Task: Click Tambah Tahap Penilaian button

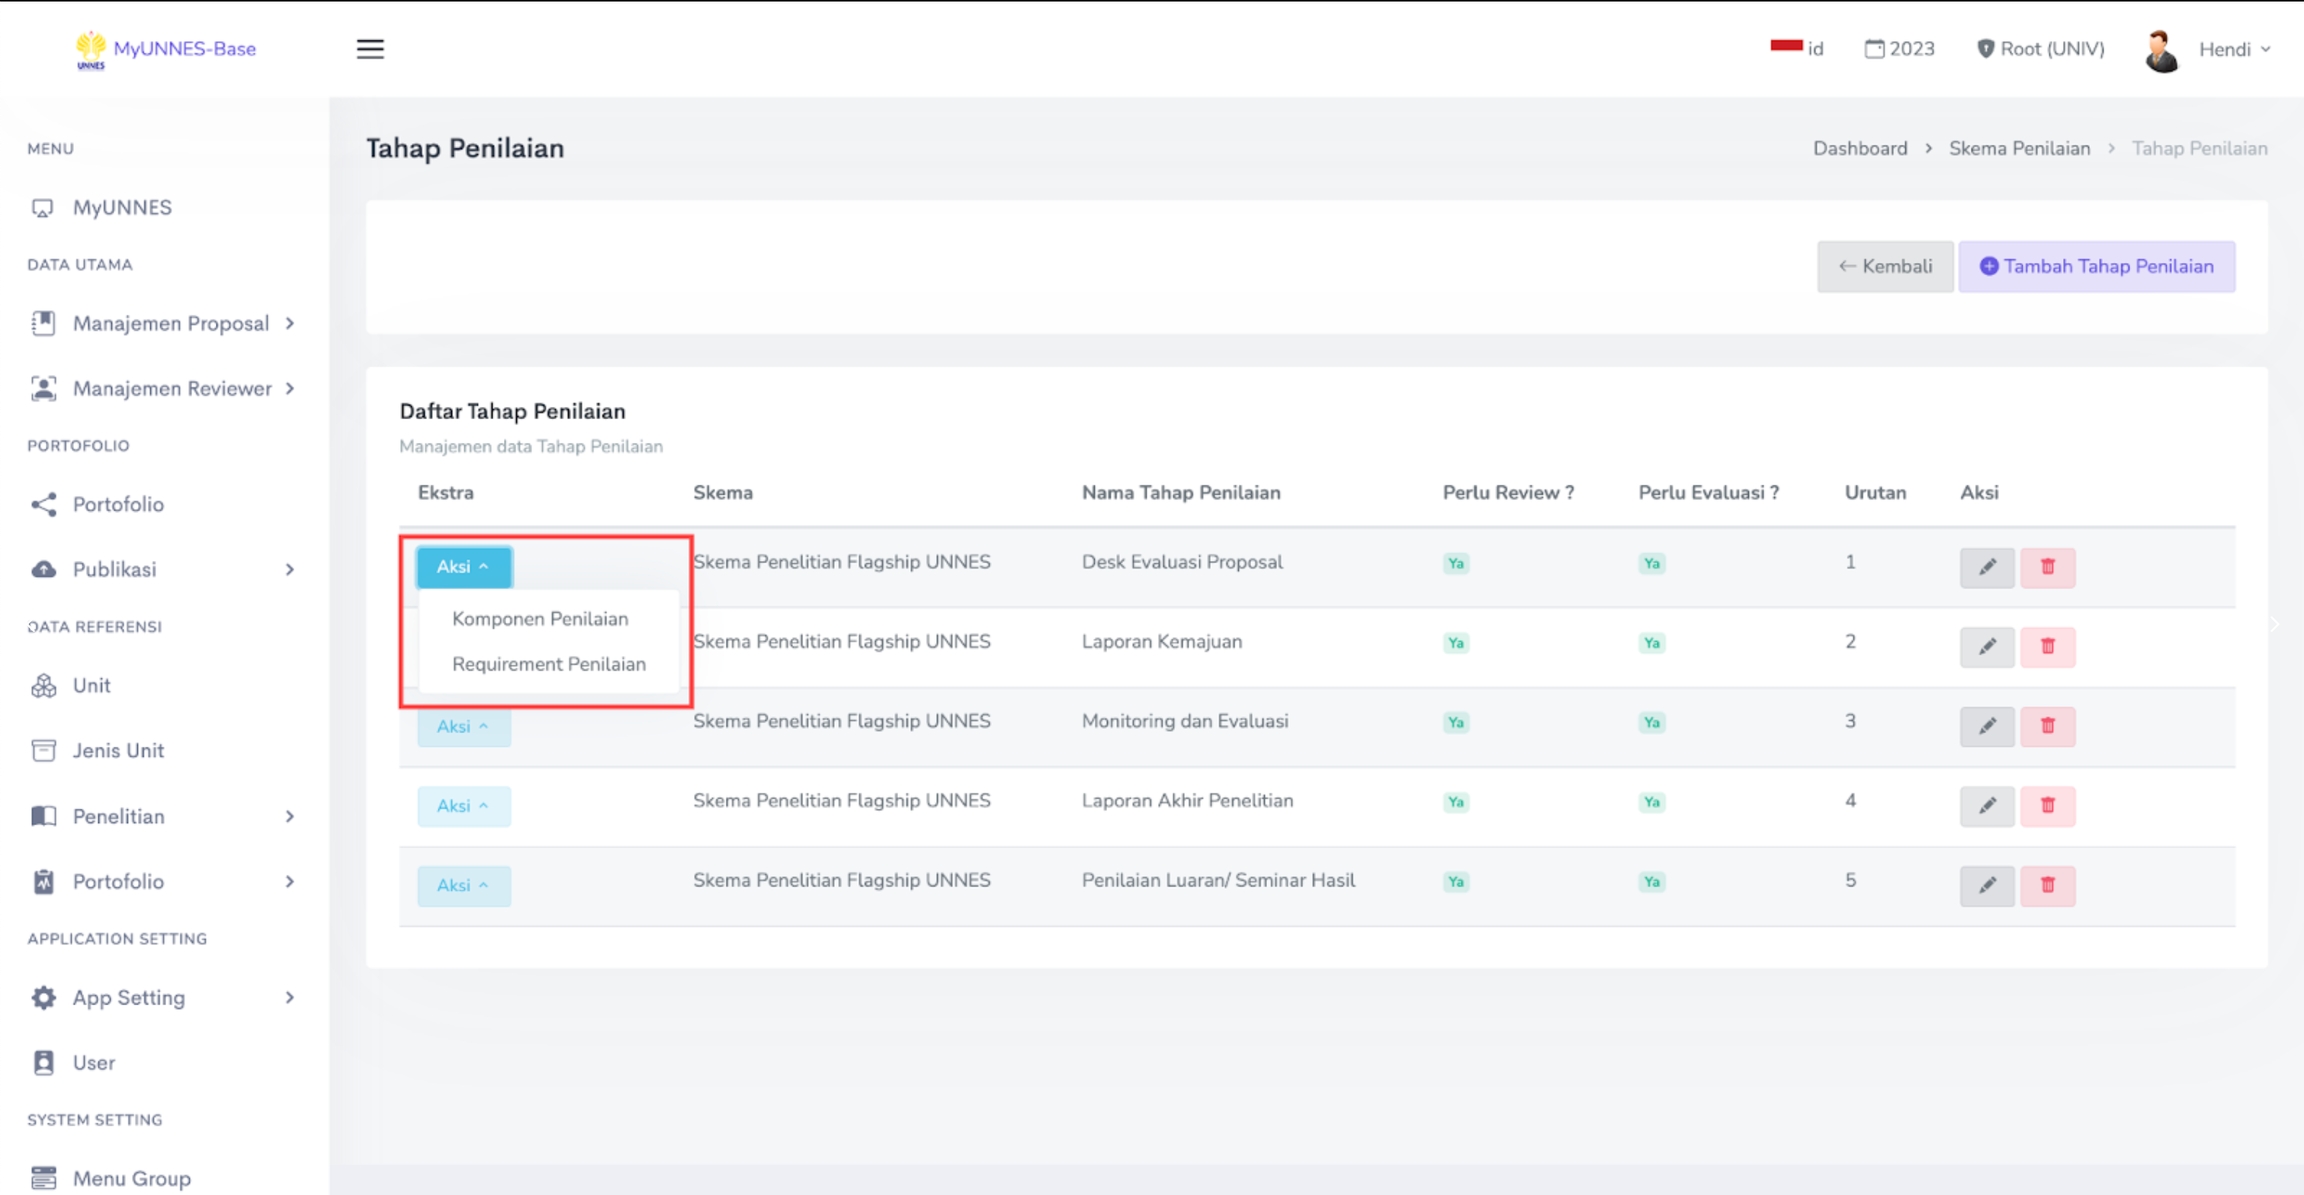Action: click(x=2096, y=267)
